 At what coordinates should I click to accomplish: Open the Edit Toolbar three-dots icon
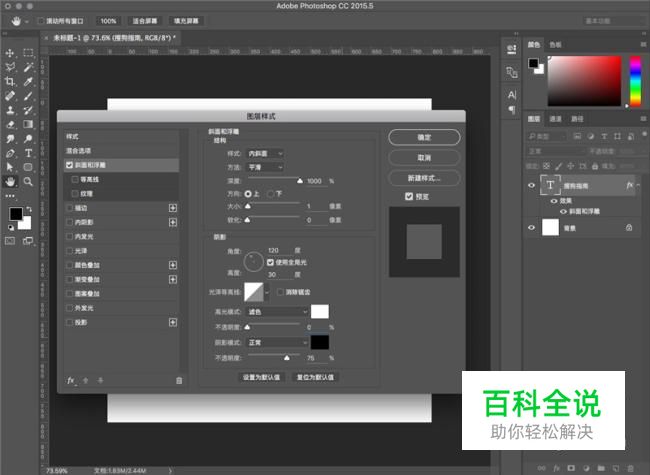10,196
